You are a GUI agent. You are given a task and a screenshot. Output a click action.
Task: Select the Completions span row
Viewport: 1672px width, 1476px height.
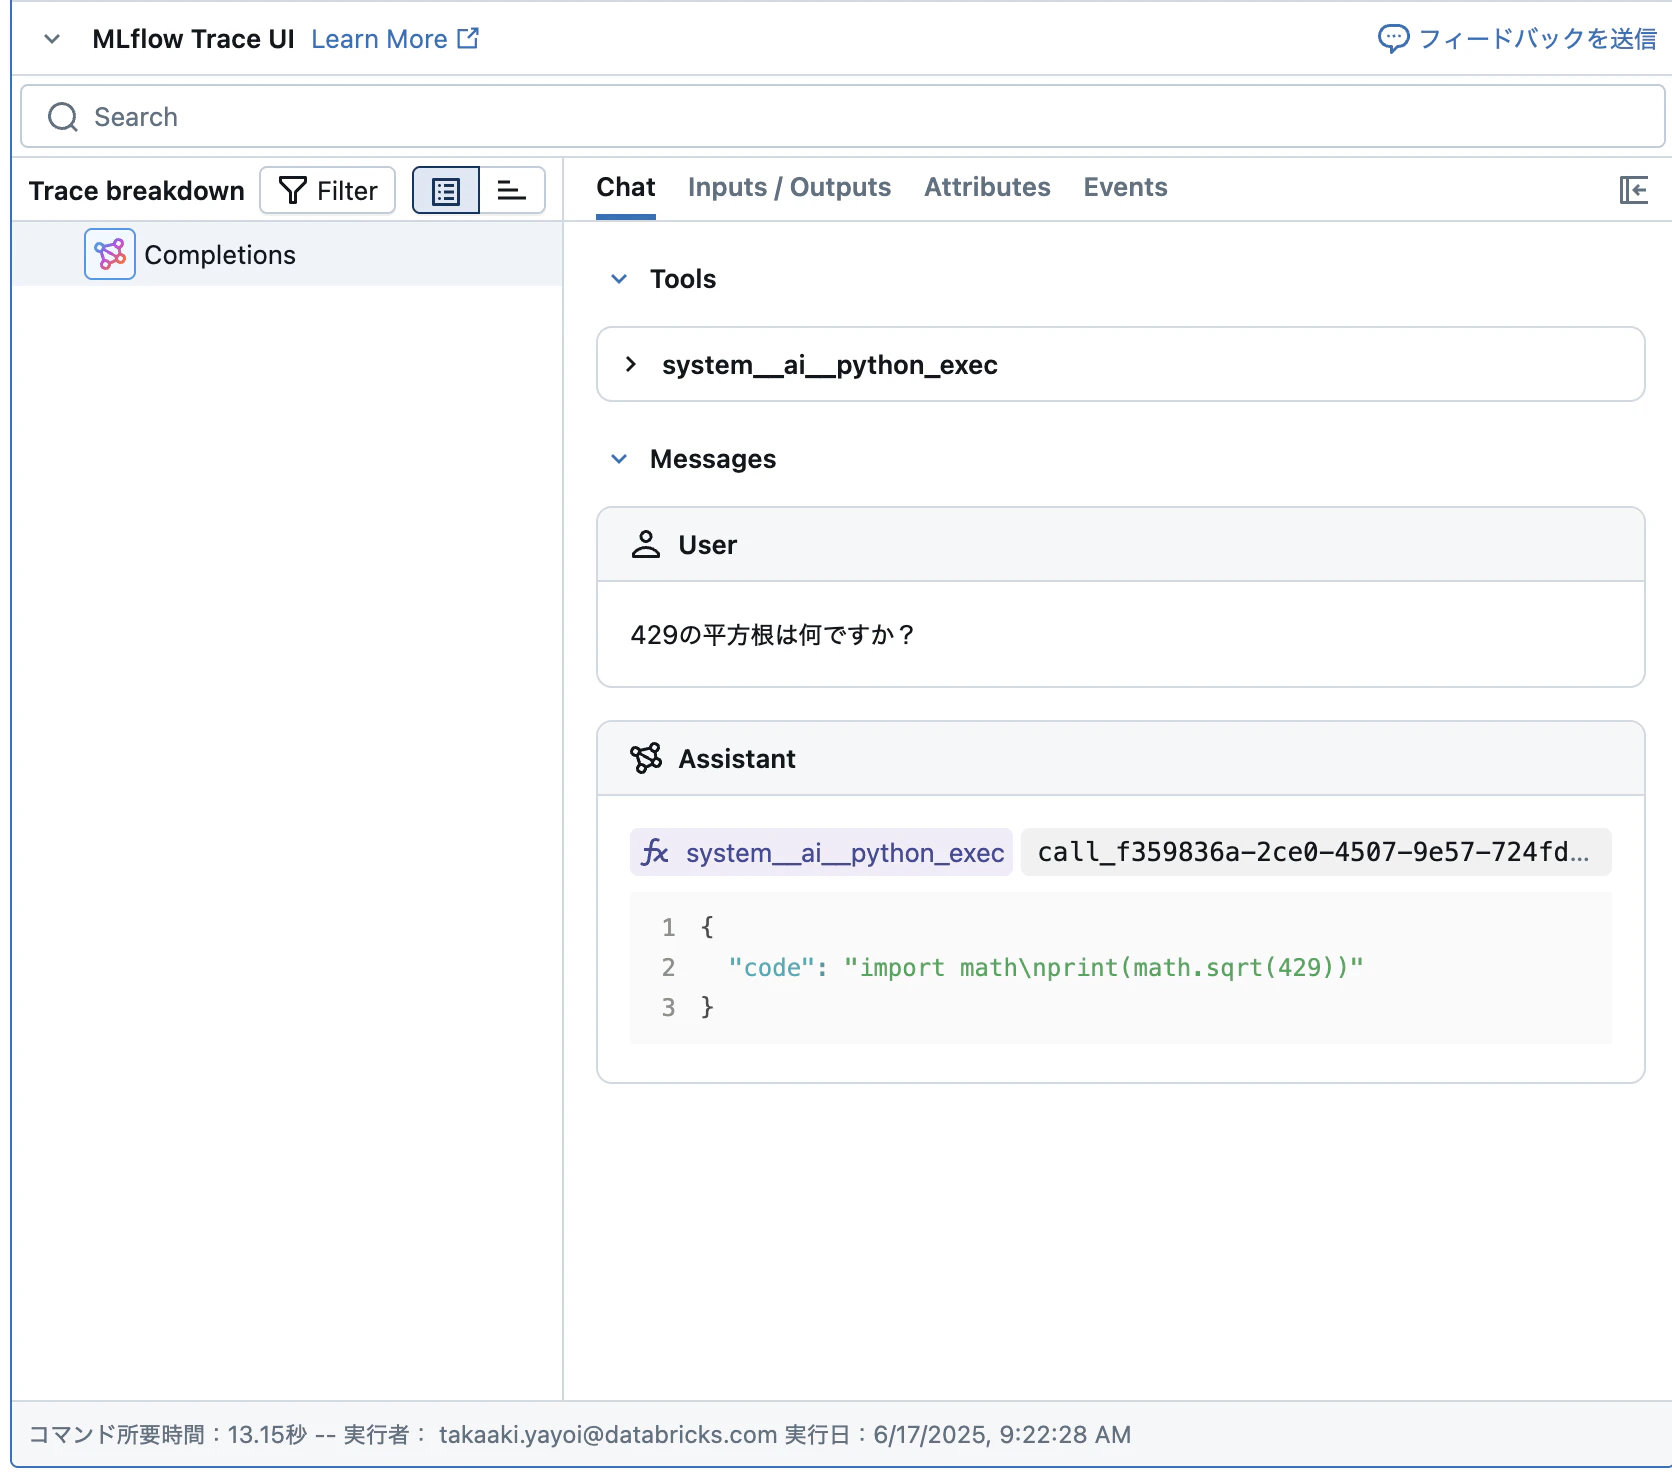pyautogui.click(x=287, y=254)
